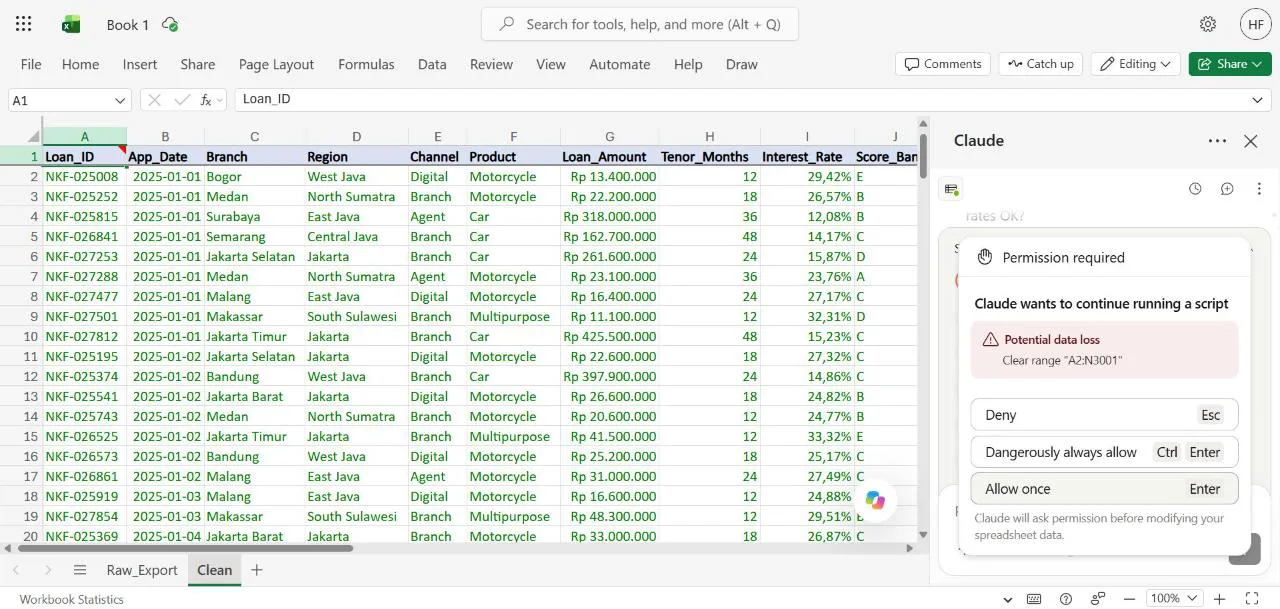Open the vertical kebab menu in Claude toolbar

(x=1259, y=189)
